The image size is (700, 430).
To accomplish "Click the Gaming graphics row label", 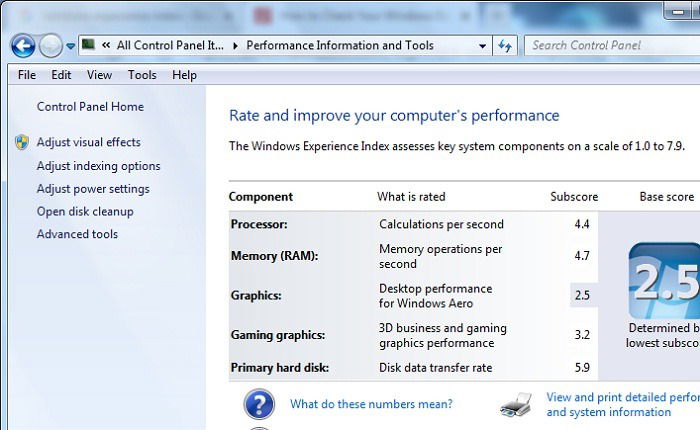I will [x=278, y=335].
